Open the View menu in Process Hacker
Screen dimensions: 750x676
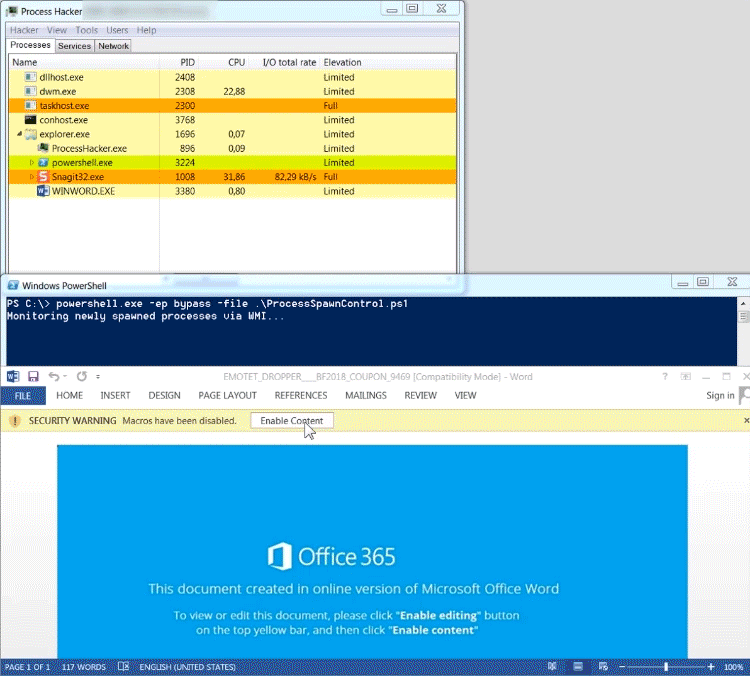point(56,30)
